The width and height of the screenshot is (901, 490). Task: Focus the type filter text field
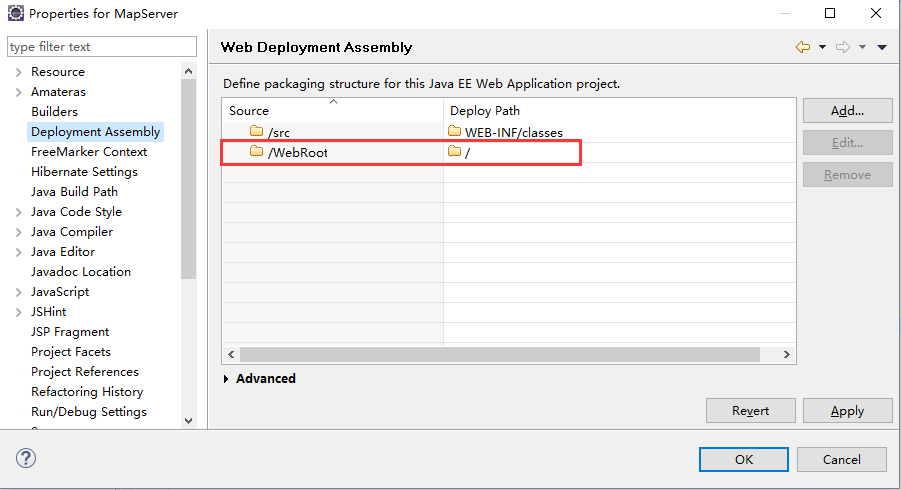pyautogui.click(x=102, y=47)
